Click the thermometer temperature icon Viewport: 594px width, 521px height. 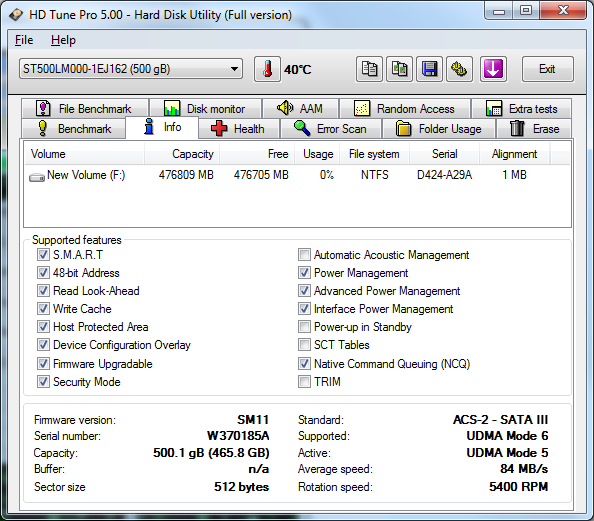267,69
